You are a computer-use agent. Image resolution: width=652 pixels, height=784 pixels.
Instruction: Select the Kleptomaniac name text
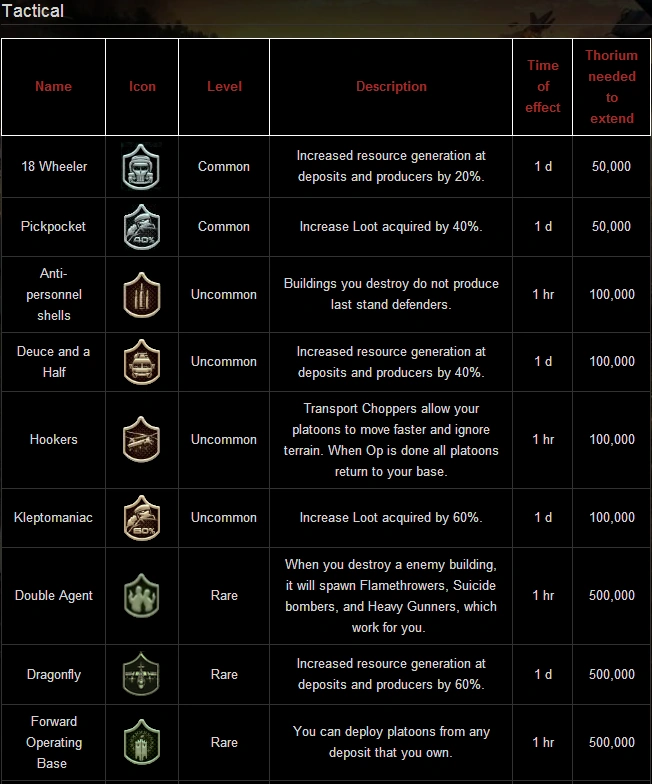pyautogui.click(x=54, y=518)
